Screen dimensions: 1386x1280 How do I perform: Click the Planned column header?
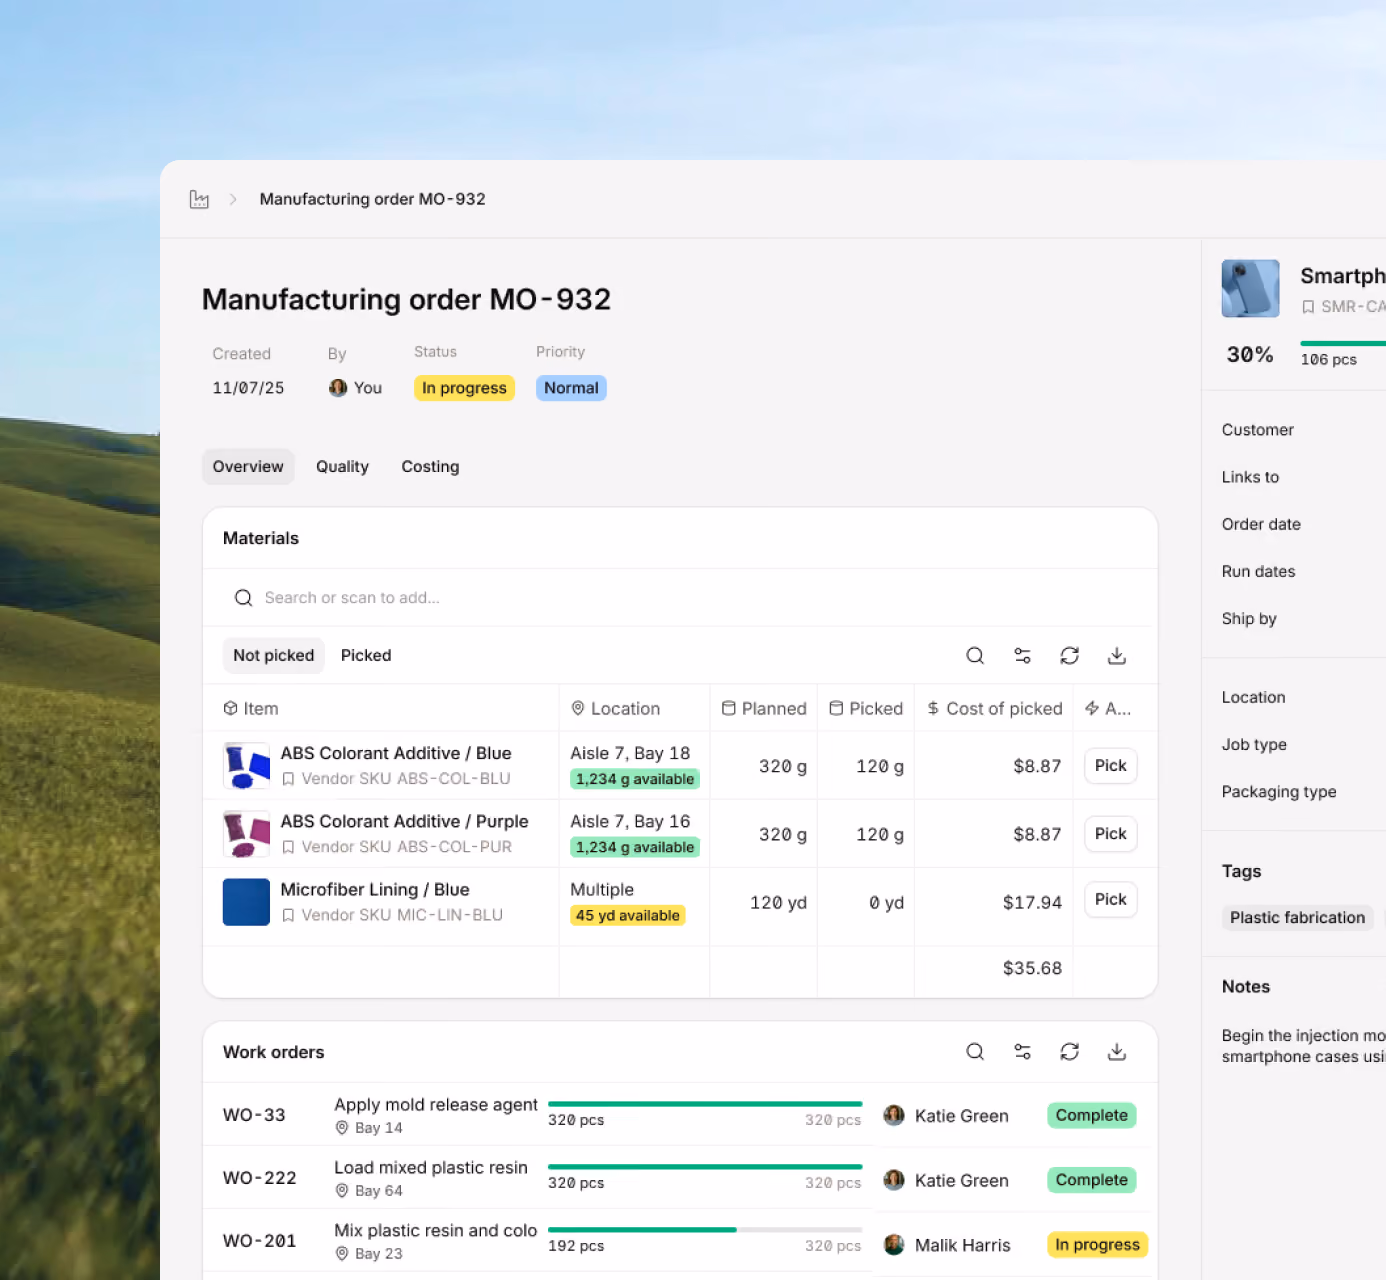pyautogui.click(x=764, y=709)
